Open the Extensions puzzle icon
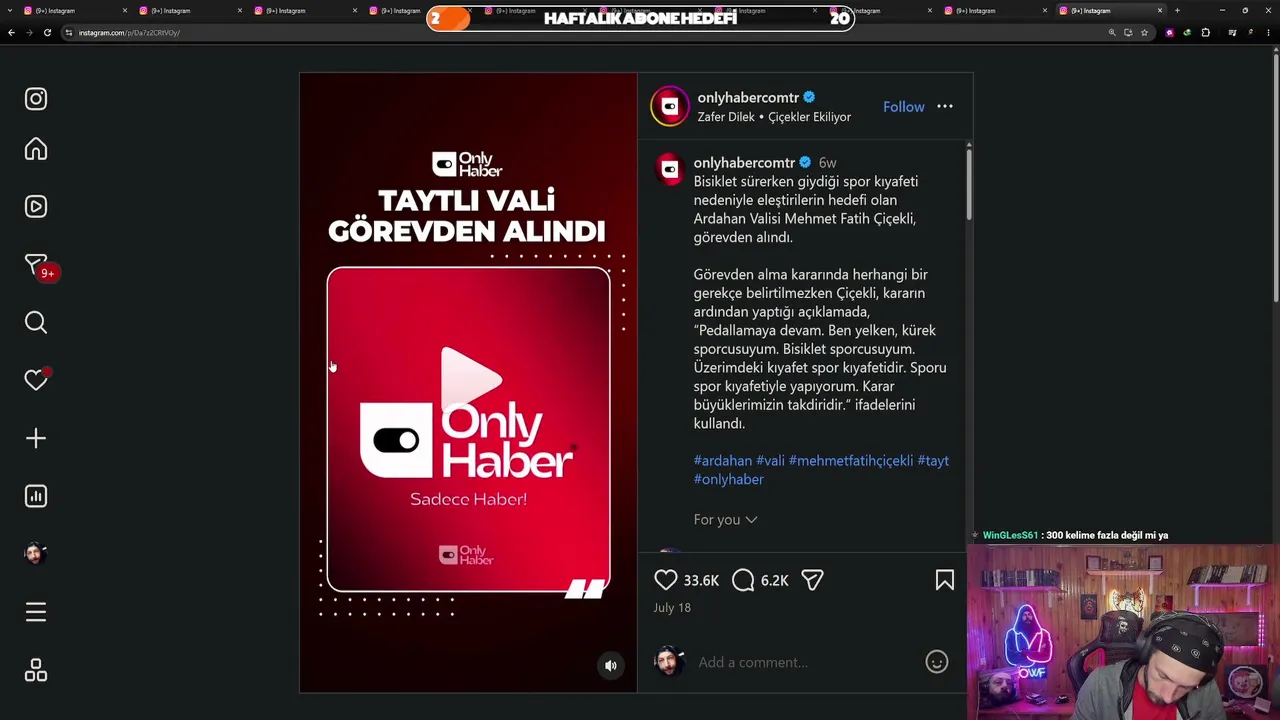Screen dimensions: 1280x720 click(x=1205, y=33)
